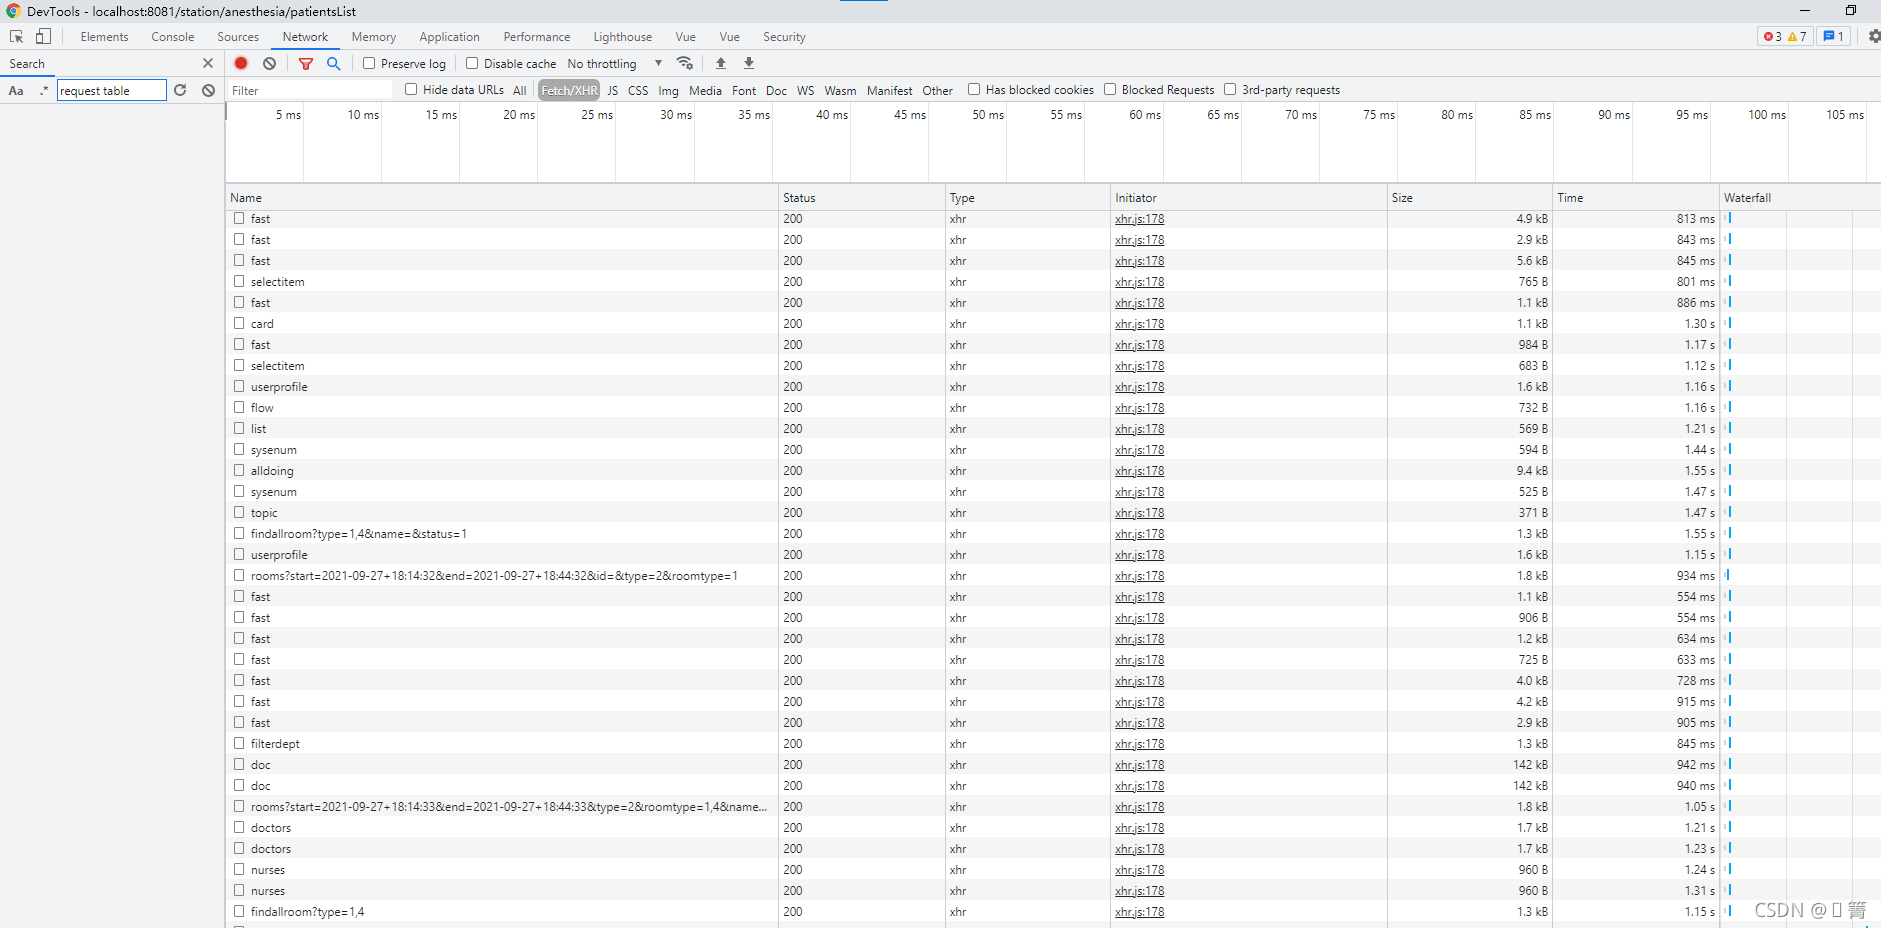Export HAR file with download arrow
Image resolution: width=1881 pixels, height=928 pixels.
coord(749,63)
